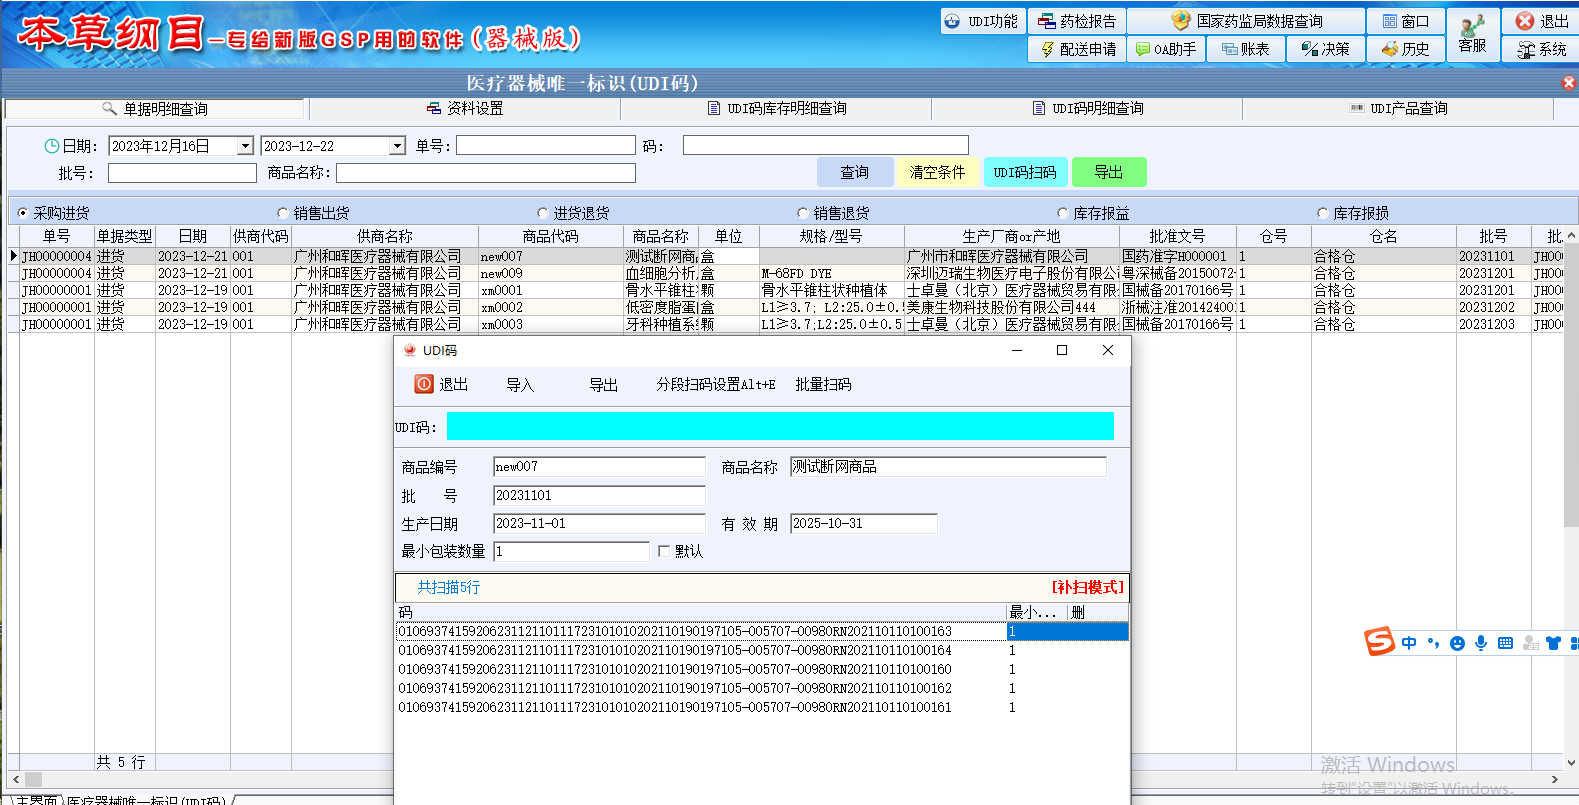This screenshot has height=805, width=1579.
Task: Expand the start date dropdown
Action: coord(245,146)
